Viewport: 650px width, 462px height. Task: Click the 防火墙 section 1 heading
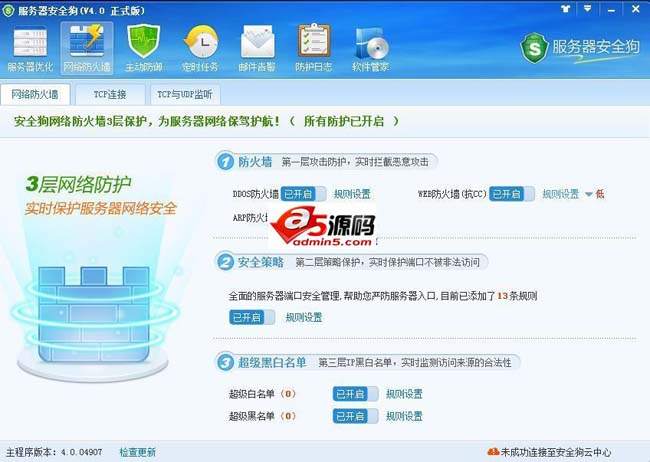click(x=255, y=162)
